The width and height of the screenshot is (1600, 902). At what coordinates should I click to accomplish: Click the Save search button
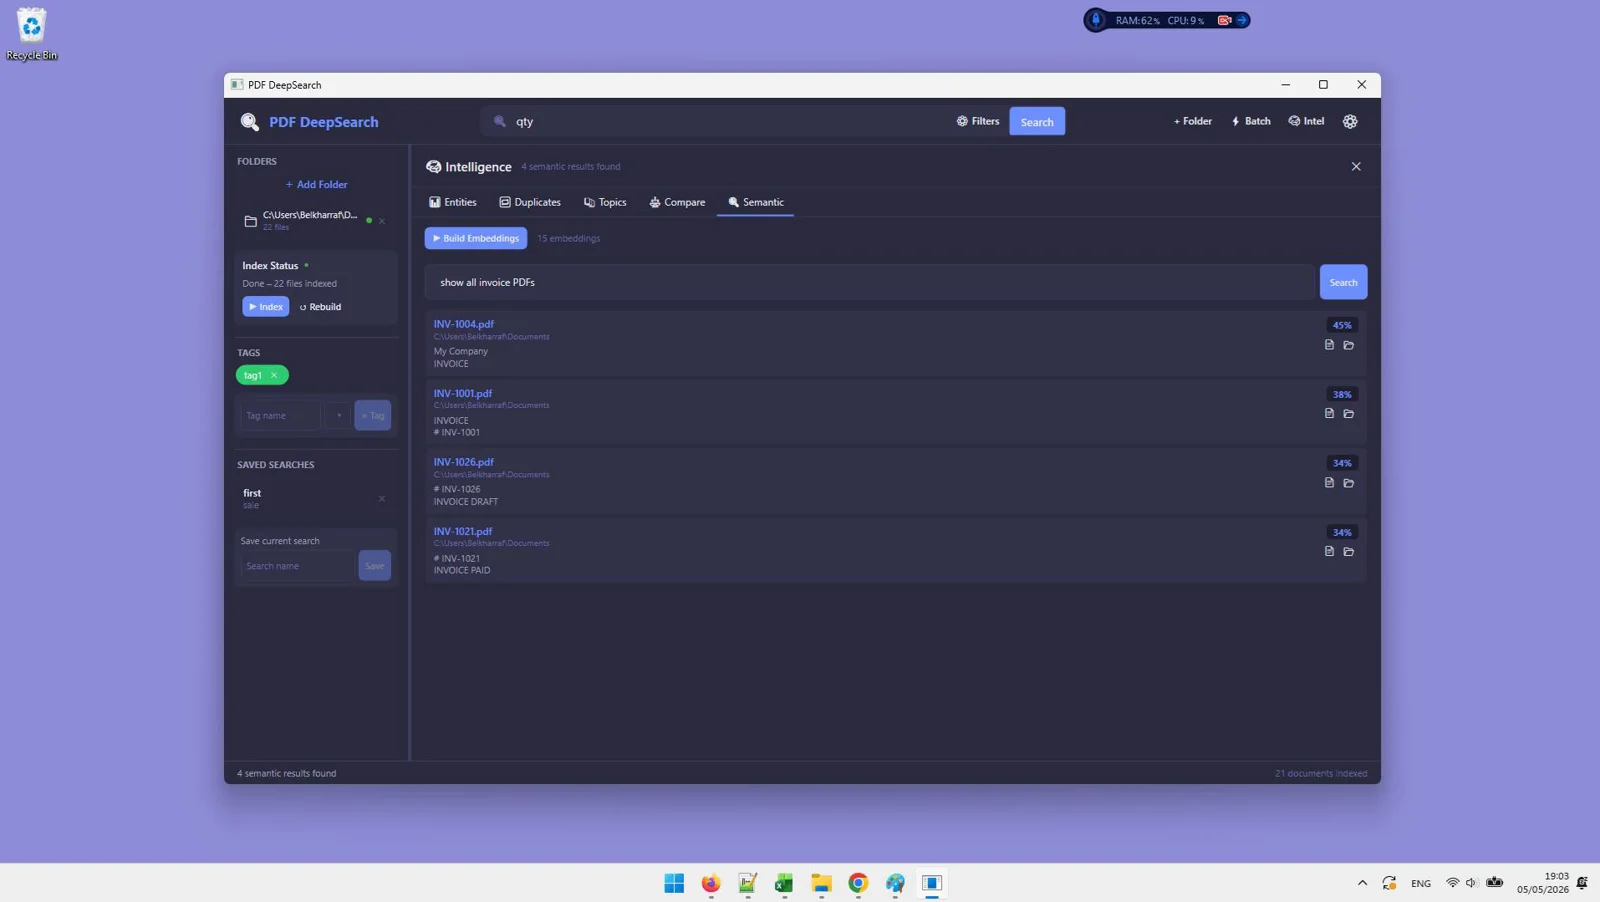click(x=375, y=566)
